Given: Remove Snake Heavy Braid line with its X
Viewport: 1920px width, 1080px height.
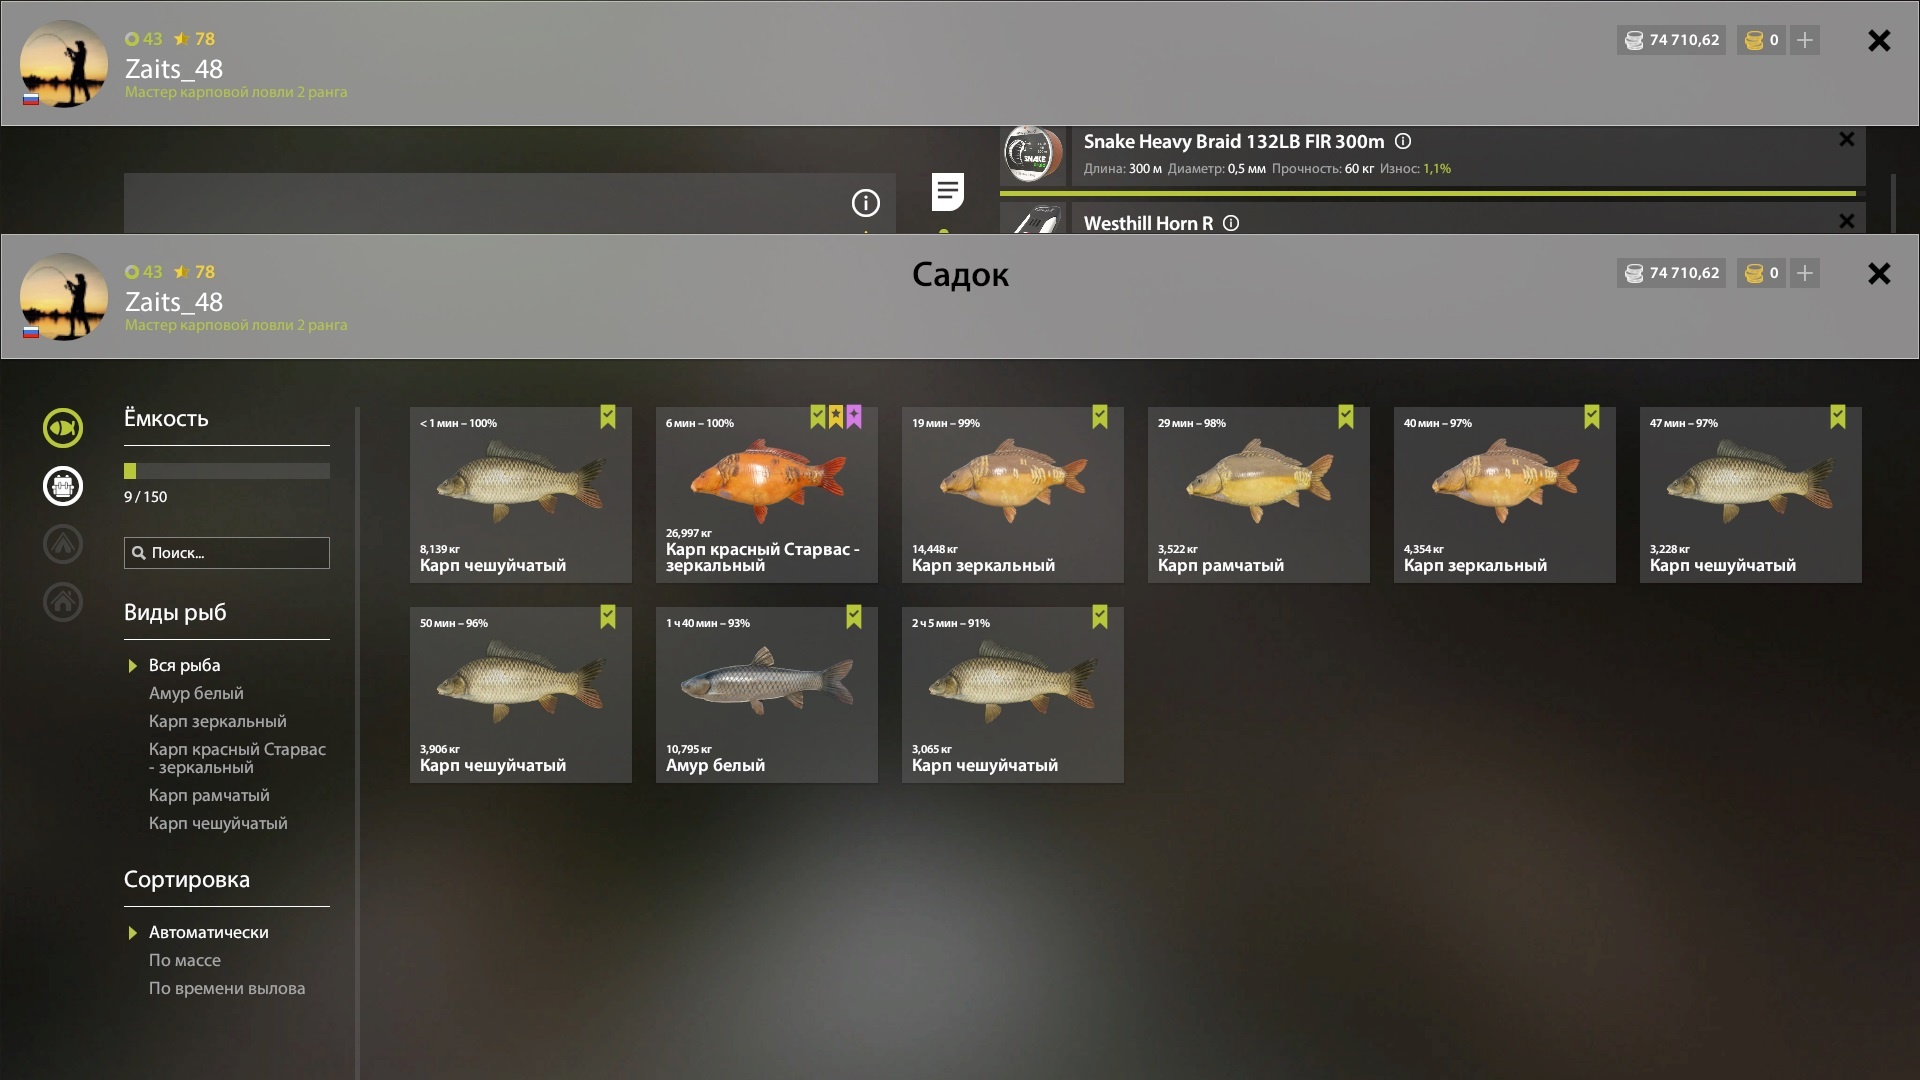Looking at the screenshot, I should pos(1846,140).
